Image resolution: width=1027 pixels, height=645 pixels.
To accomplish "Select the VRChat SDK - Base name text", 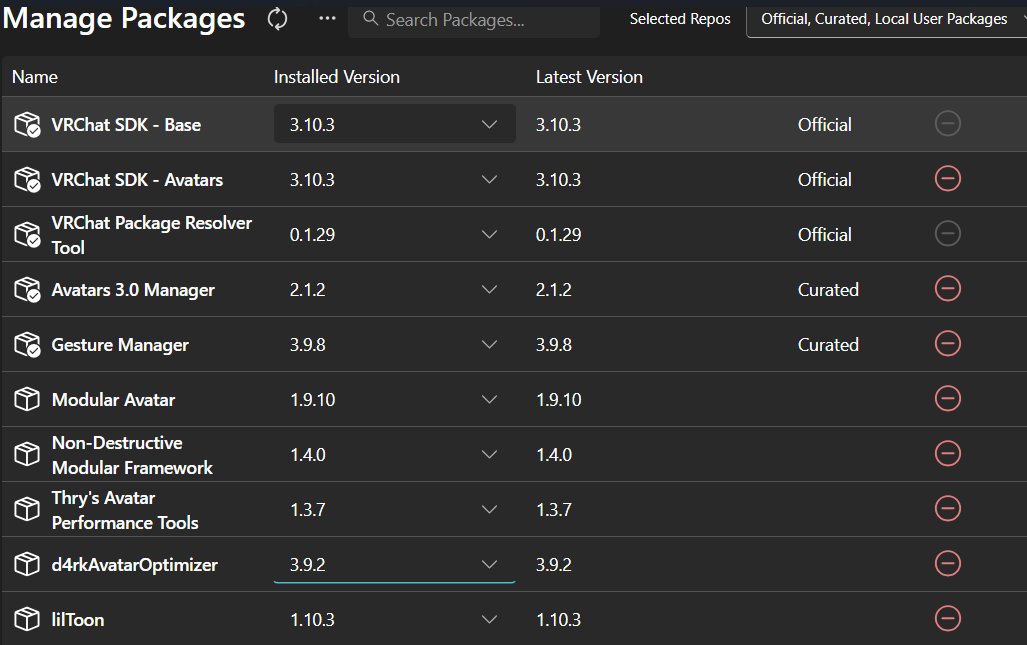I will point(126,125).
